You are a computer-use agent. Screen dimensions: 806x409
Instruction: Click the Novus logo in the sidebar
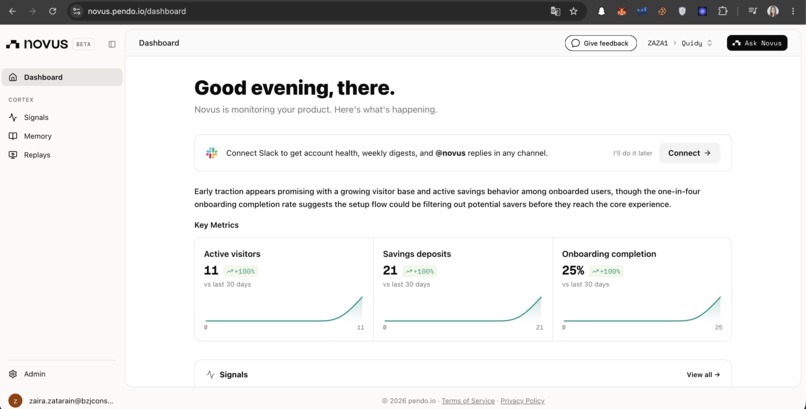coord(36,44)
